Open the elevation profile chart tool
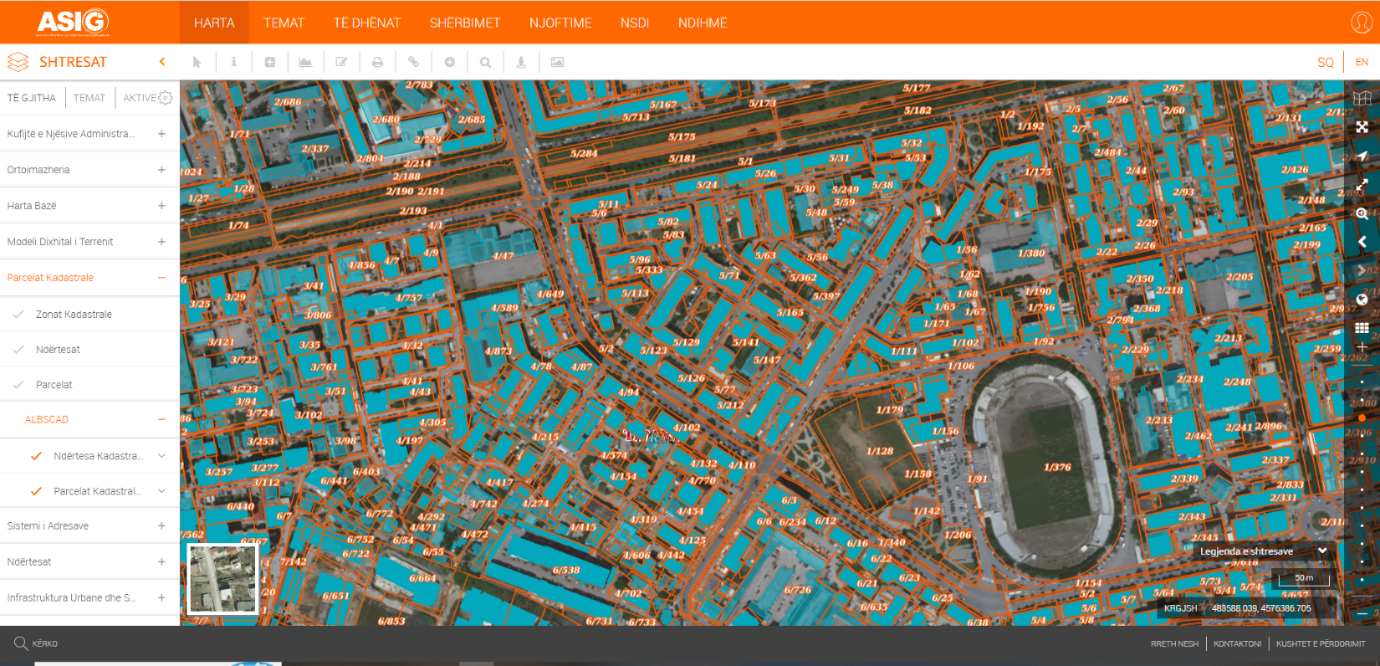This screenshot has height=666, width=1380. (x=305, y=62)
